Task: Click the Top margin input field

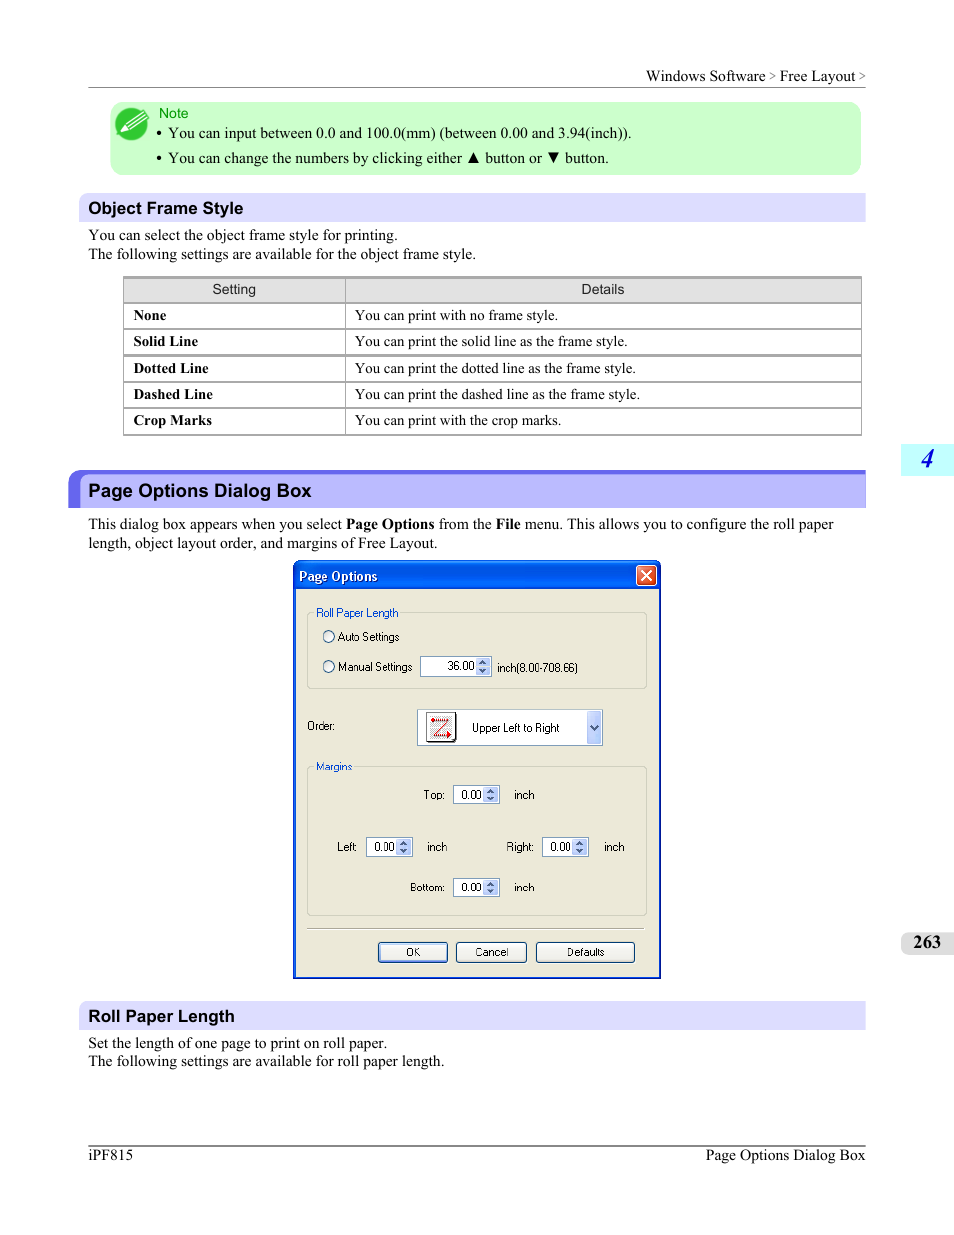Action: [469, 795]
